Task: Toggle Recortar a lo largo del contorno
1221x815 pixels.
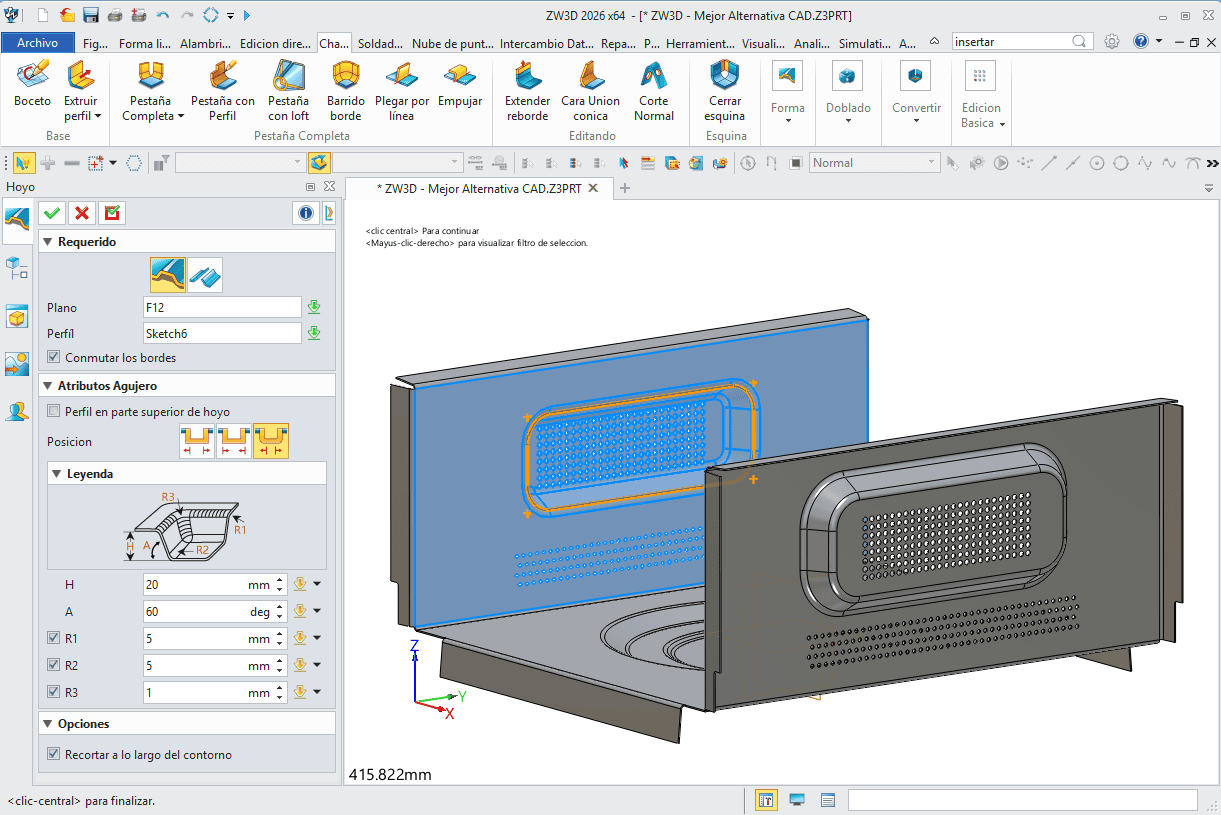Action: 54,754
